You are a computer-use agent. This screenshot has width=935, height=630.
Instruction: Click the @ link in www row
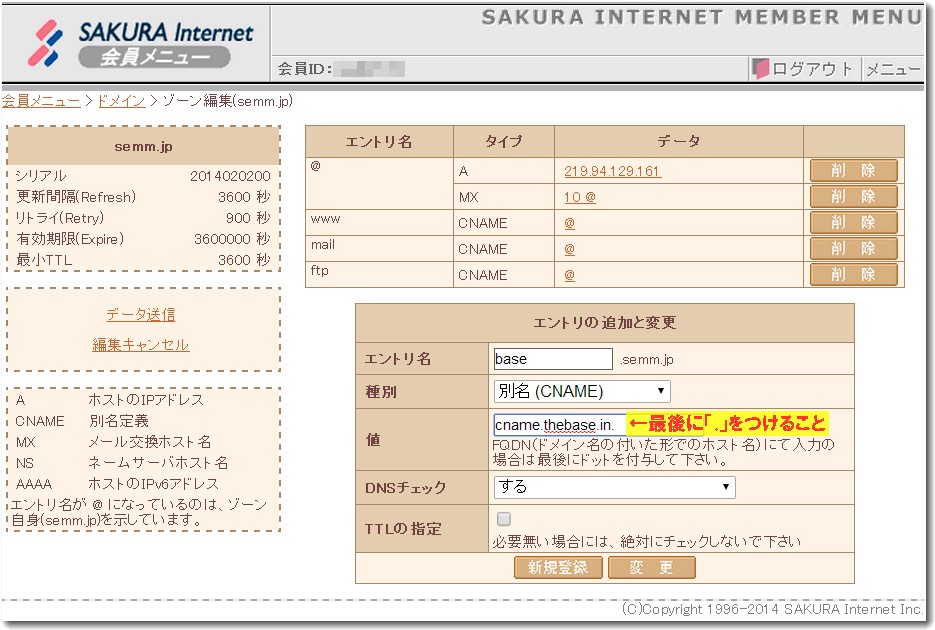pos(569,223)
